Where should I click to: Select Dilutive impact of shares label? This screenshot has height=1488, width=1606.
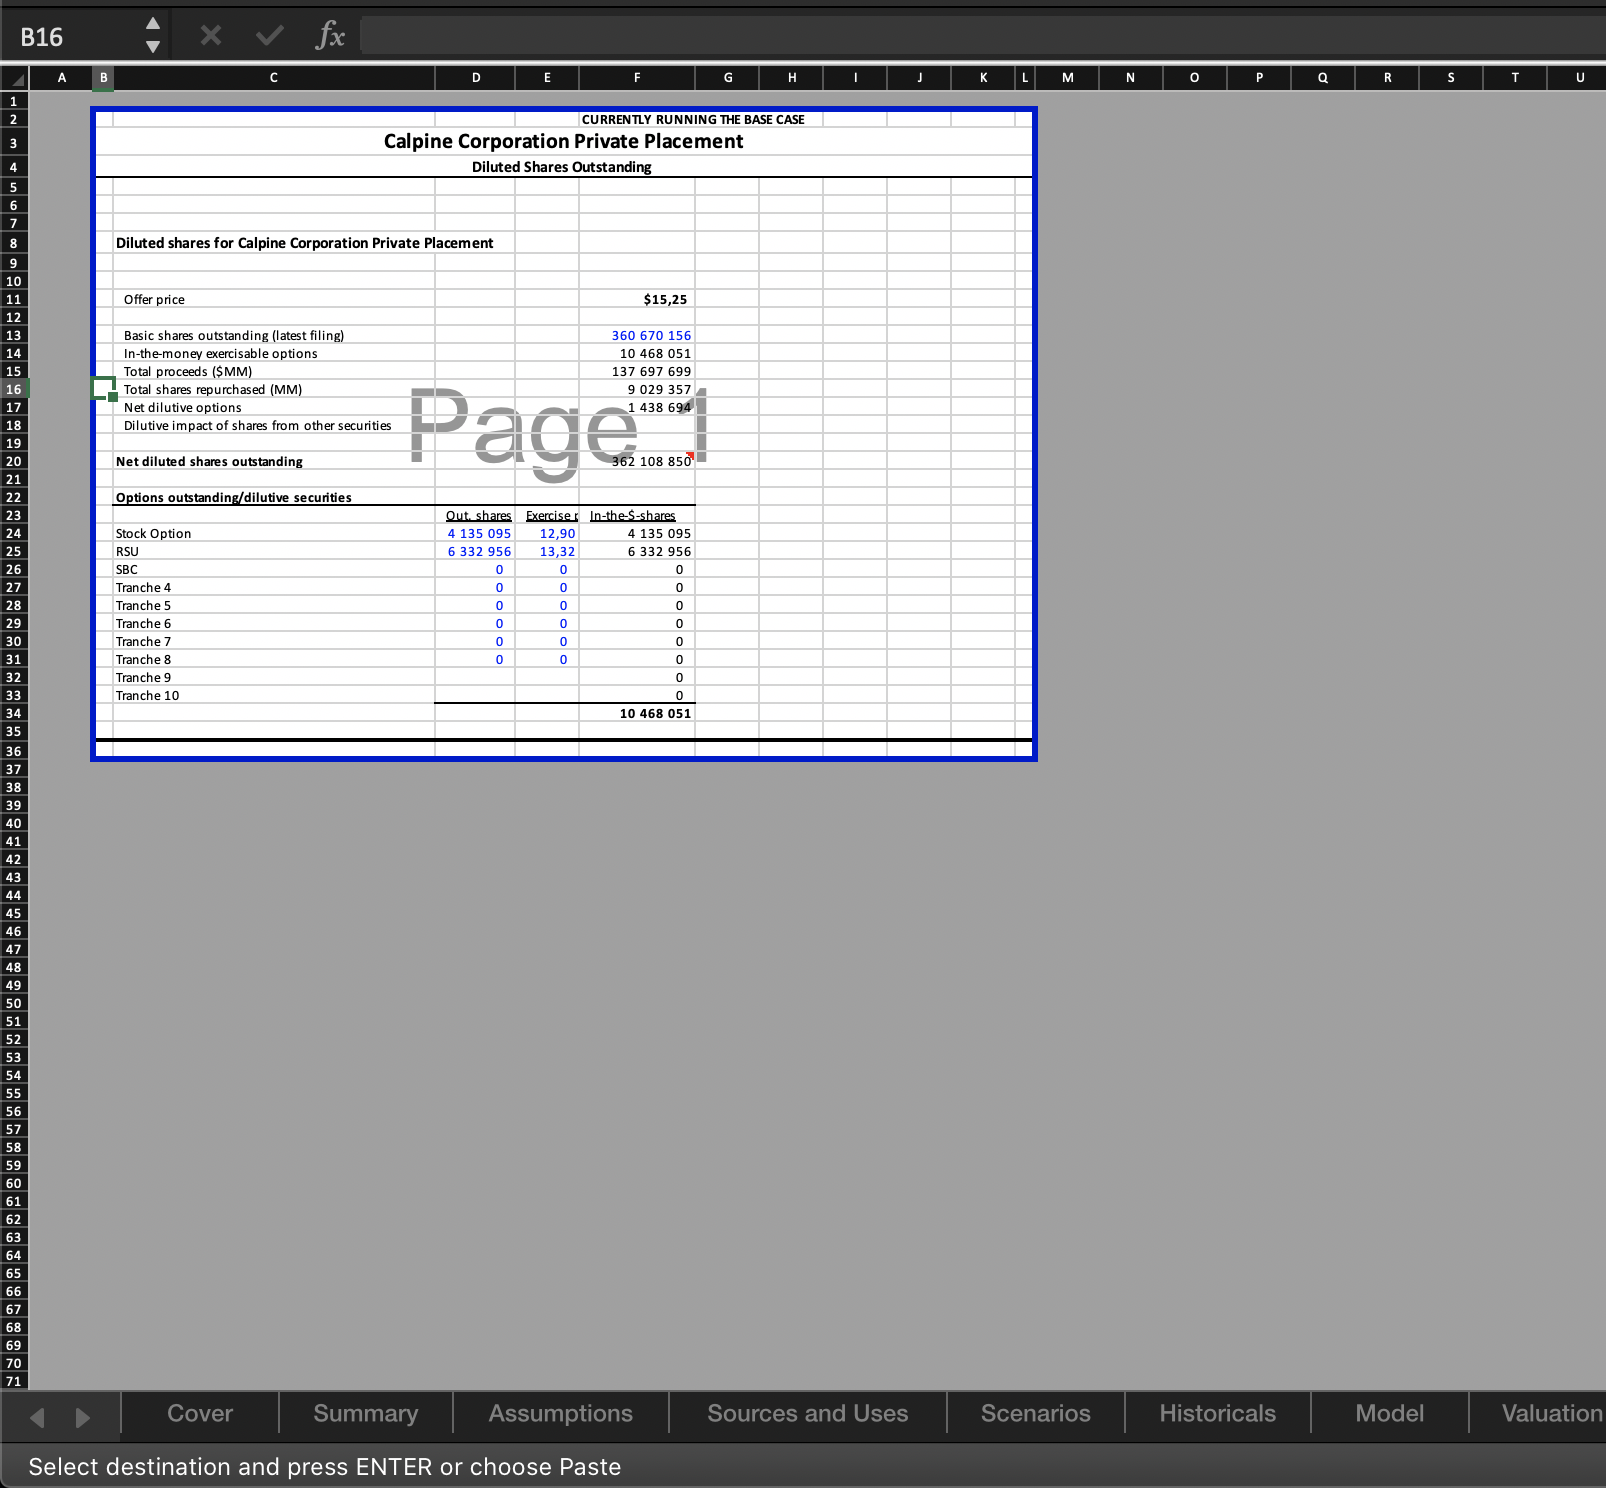click(x=257, y=425)
